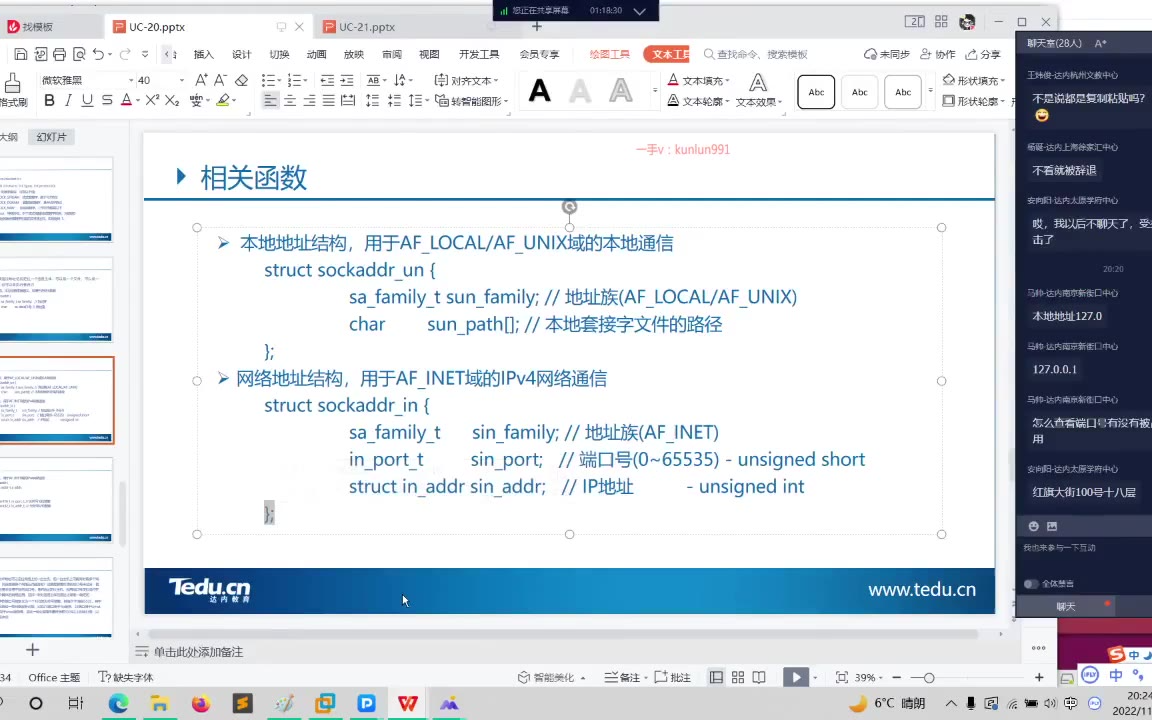This screenshot has height=720, width=1152.
Task: Expand the bullet list dropdown
Action: click(279, 80)
